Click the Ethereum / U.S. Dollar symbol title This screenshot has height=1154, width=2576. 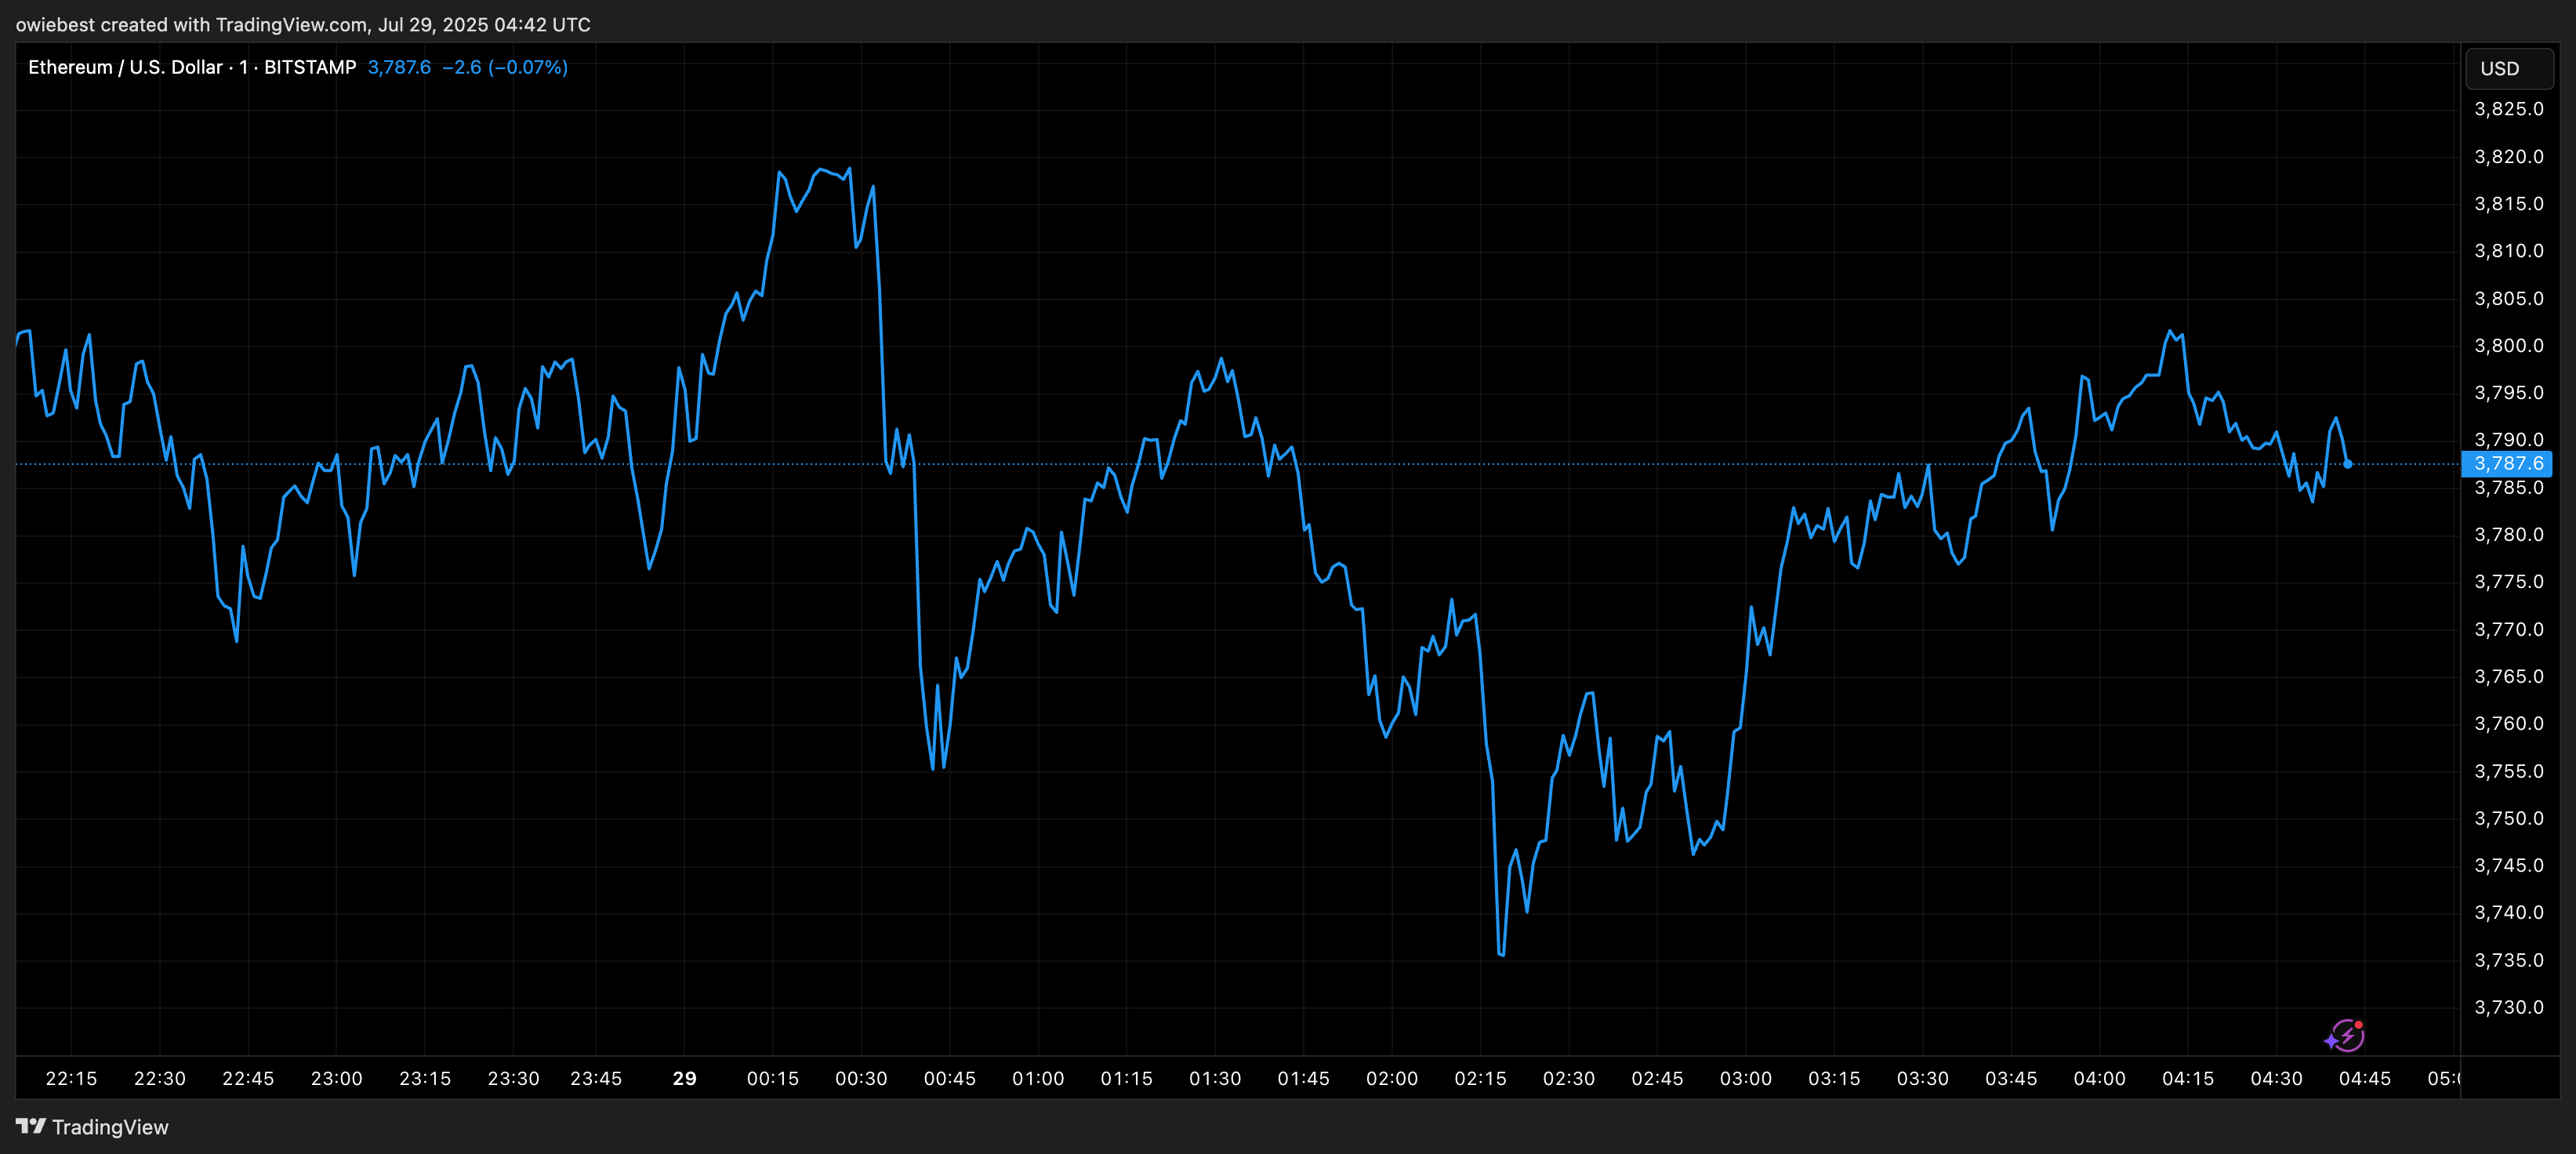(x=125, y=67)
